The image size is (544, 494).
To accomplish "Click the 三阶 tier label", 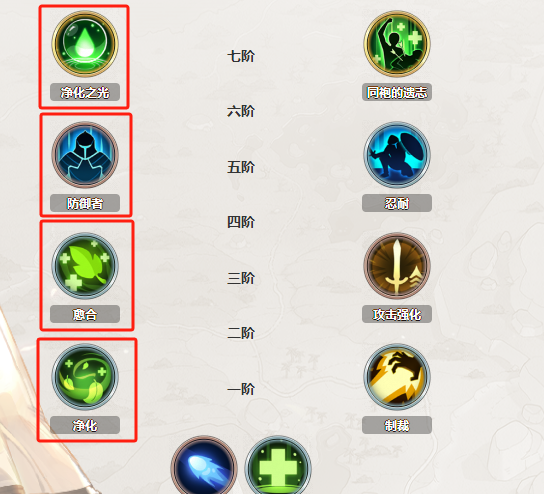I will click(x=241, y=278).
